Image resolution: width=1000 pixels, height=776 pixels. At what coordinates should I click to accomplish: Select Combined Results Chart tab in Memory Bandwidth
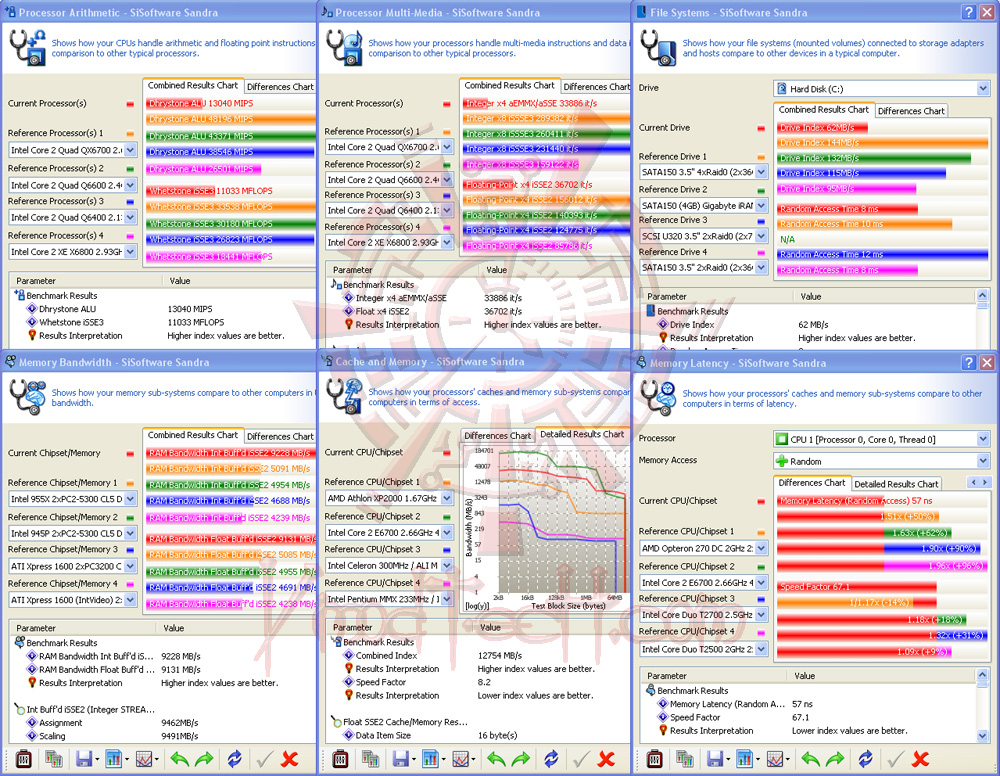point(193,435)
